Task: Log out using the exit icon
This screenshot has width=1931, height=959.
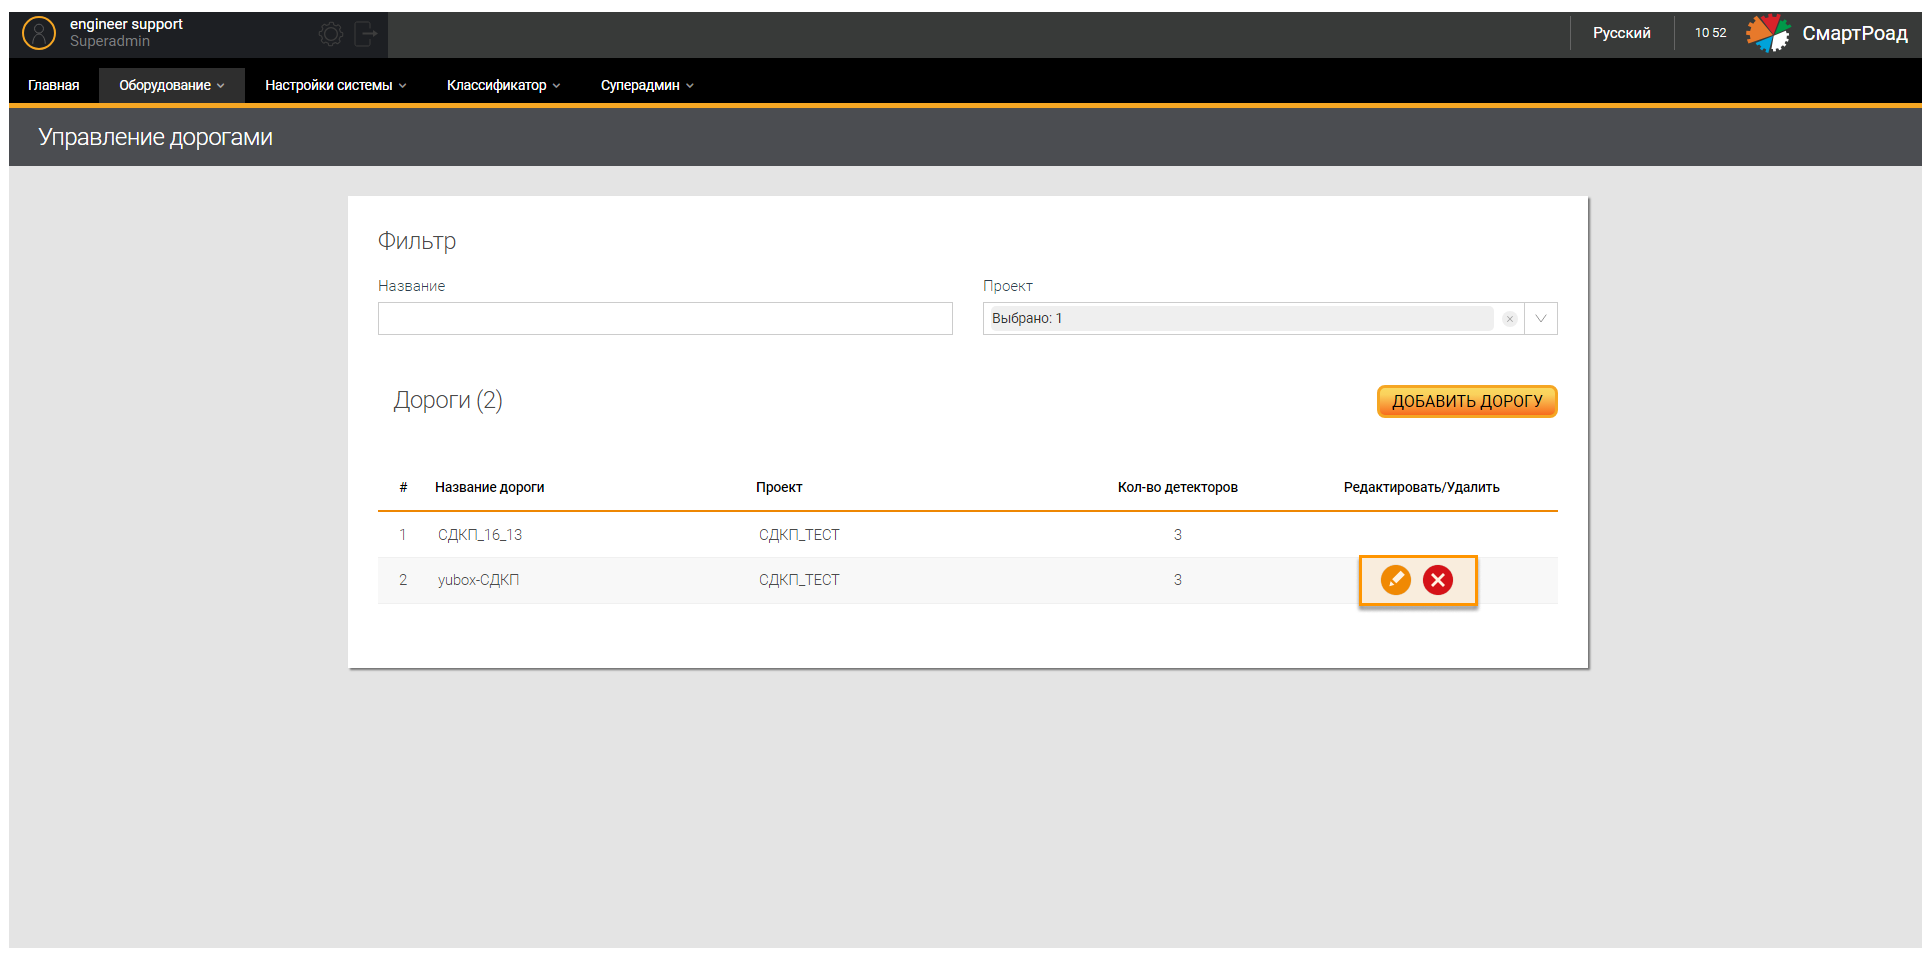Action: pyautogui.click(x=366, y=34)
